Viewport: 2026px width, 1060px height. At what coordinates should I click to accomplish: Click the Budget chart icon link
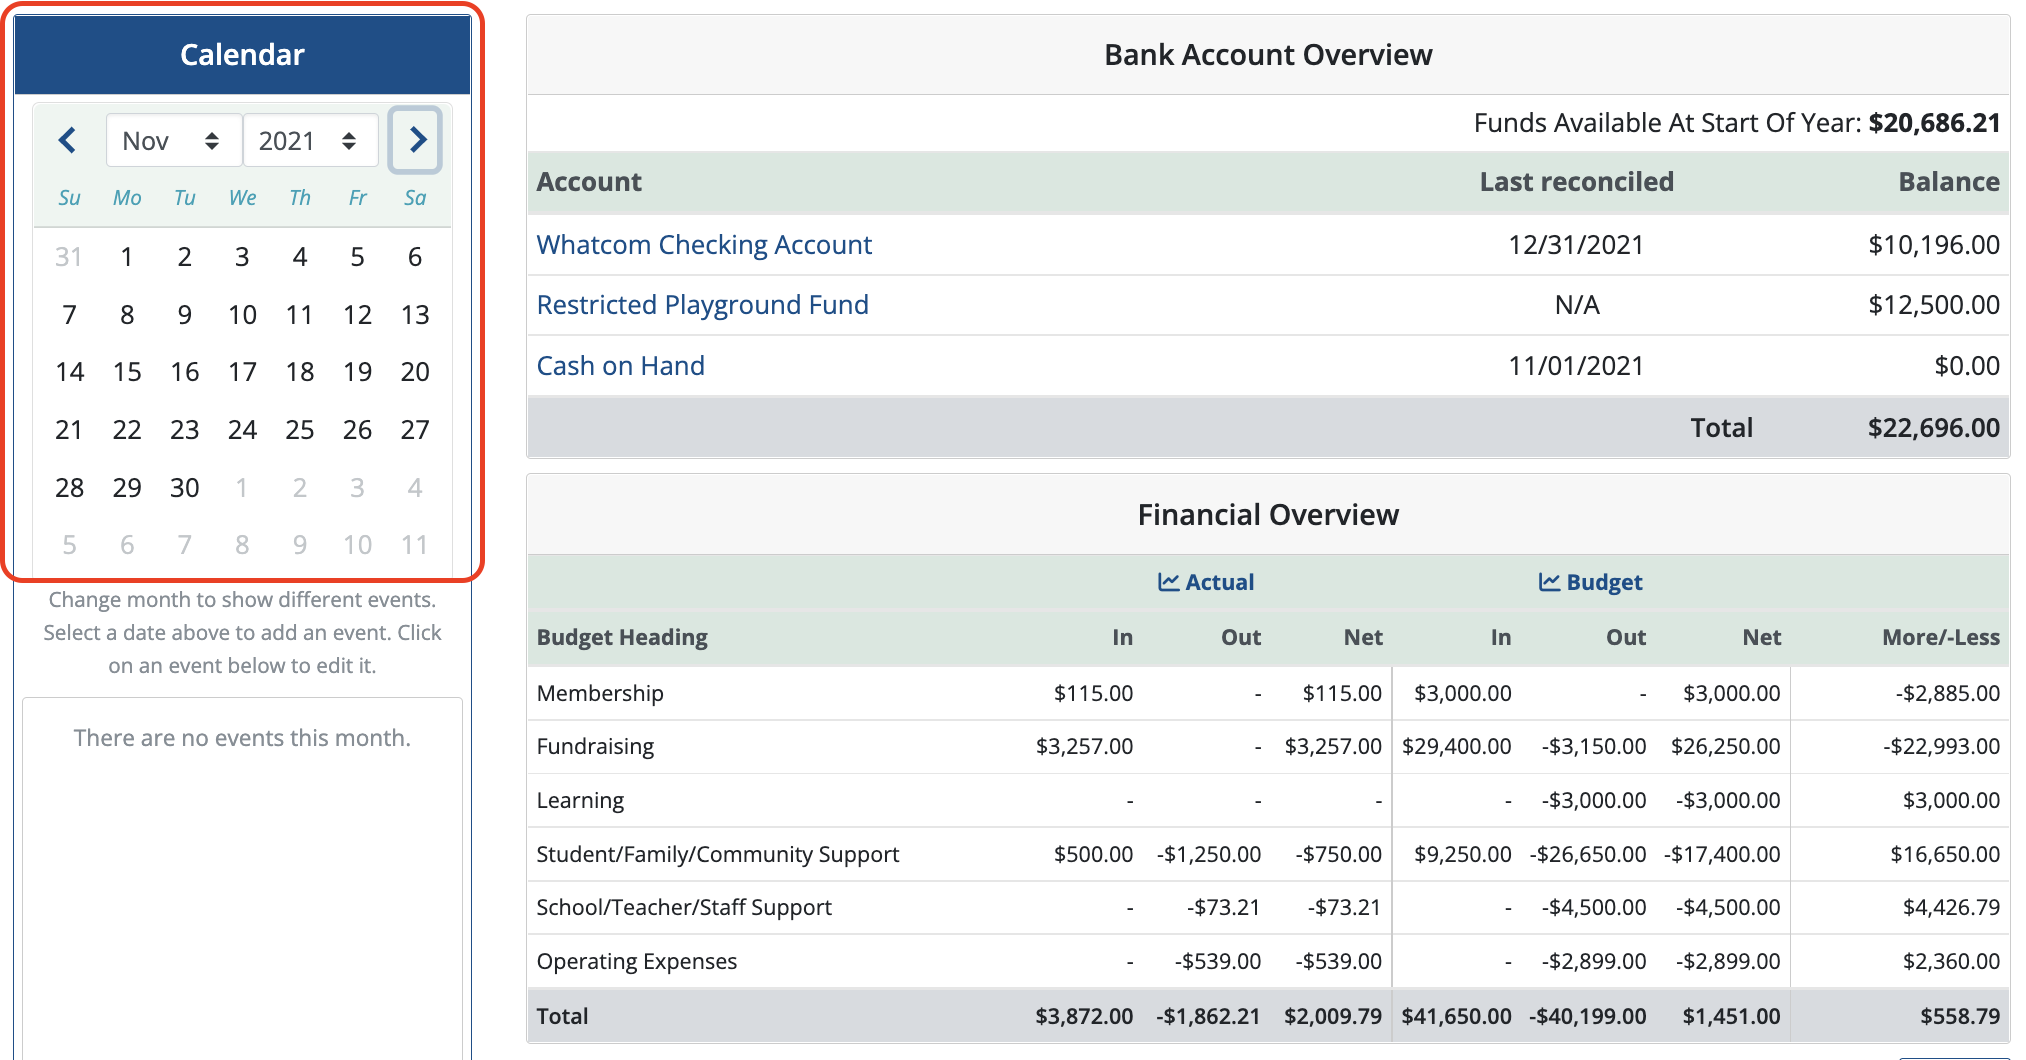pyautogui.click(x=1590, y=582)
